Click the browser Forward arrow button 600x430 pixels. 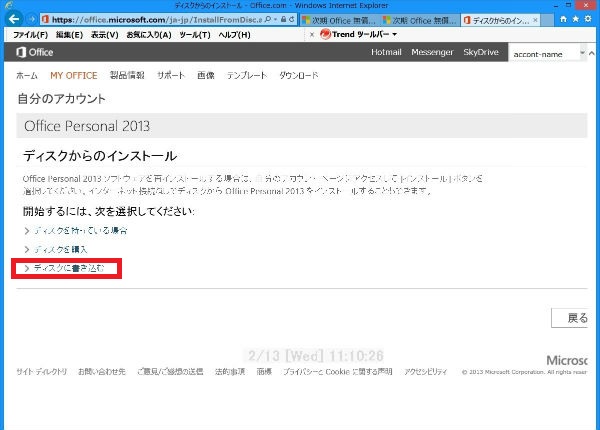(31, 19)
